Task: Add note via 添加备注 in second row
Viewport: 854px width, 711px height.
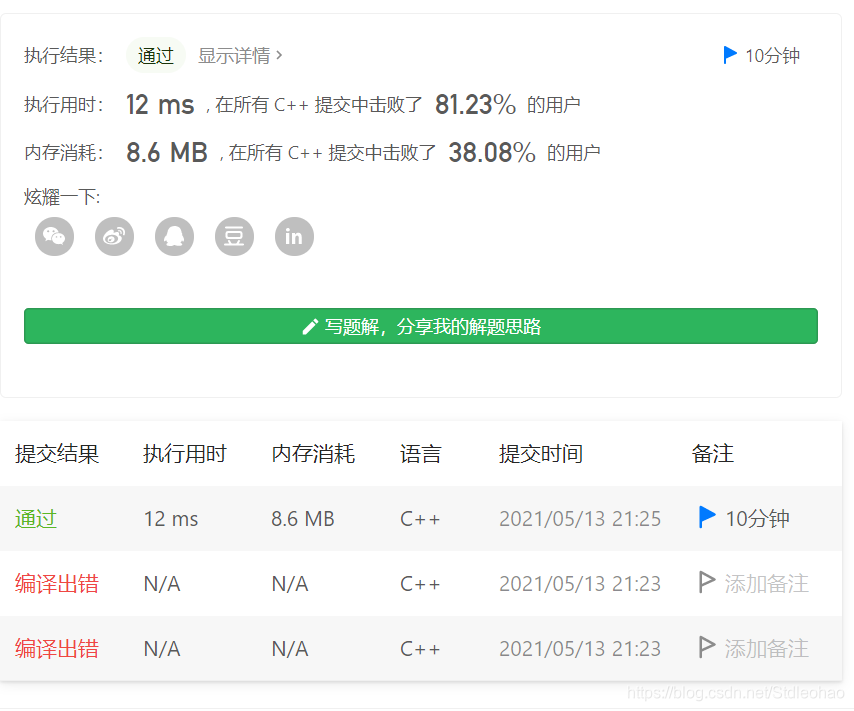Action: [x=766, y=584]
